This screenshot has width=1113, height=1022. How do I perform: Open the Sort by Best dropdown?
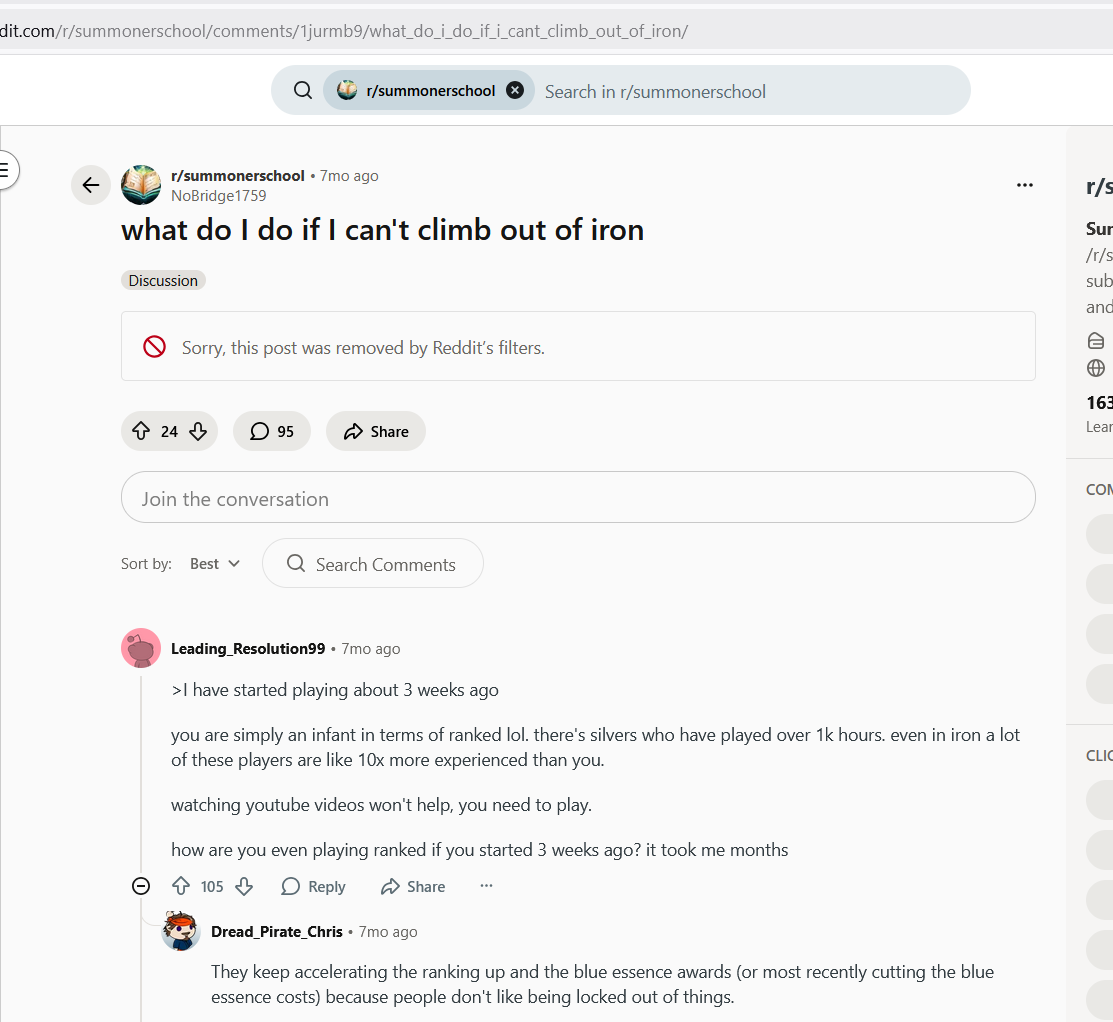[215, 564]
